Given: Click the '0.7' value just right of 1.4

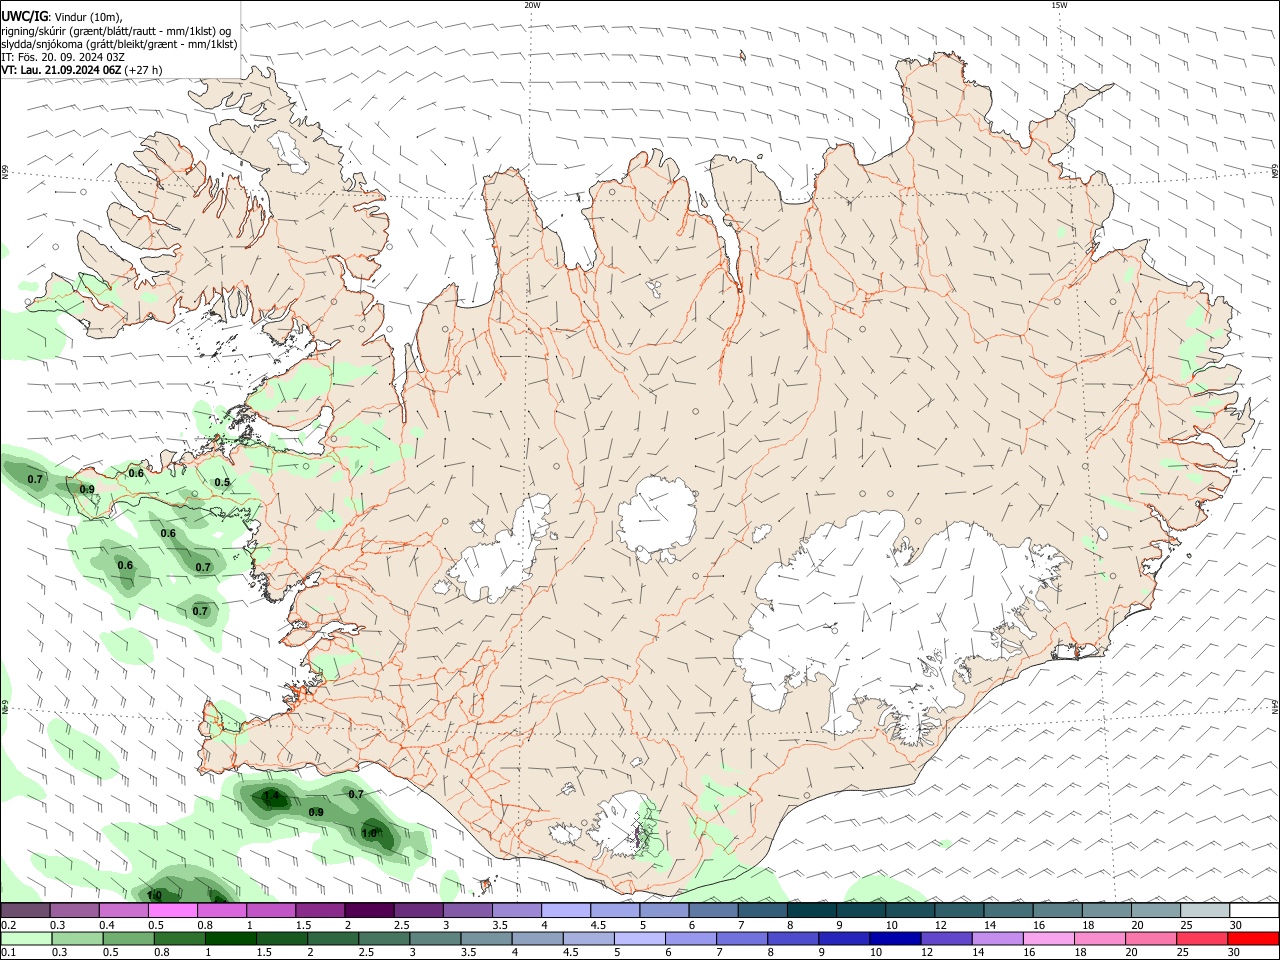Looking at the screenshot, I should pyautogui.click(x=356, y=794).
